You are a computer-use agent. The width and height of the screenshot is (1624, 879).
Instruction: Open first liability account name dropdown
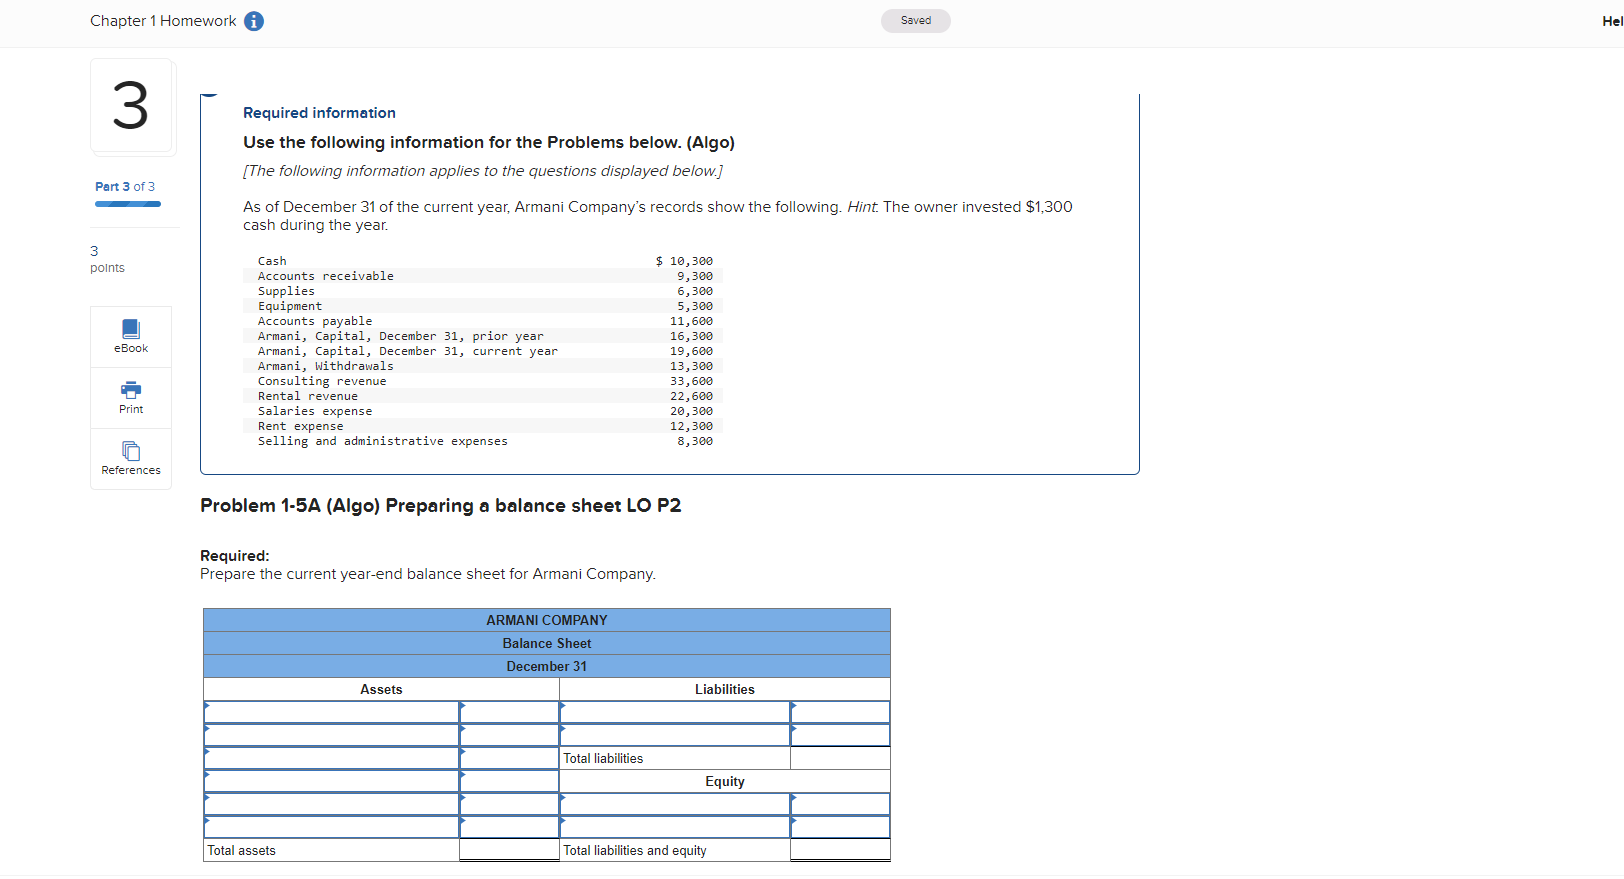click(x=675, y=712)
